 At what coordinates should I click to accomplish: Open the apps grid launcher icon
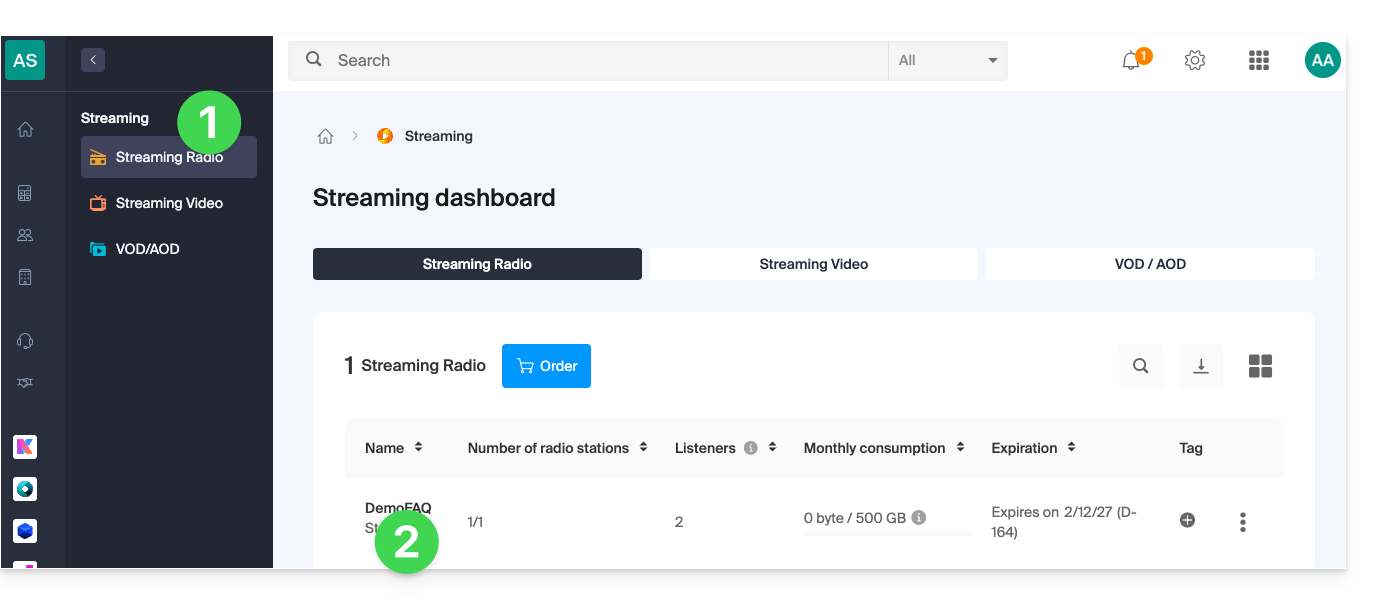[x=1259, y=61]
